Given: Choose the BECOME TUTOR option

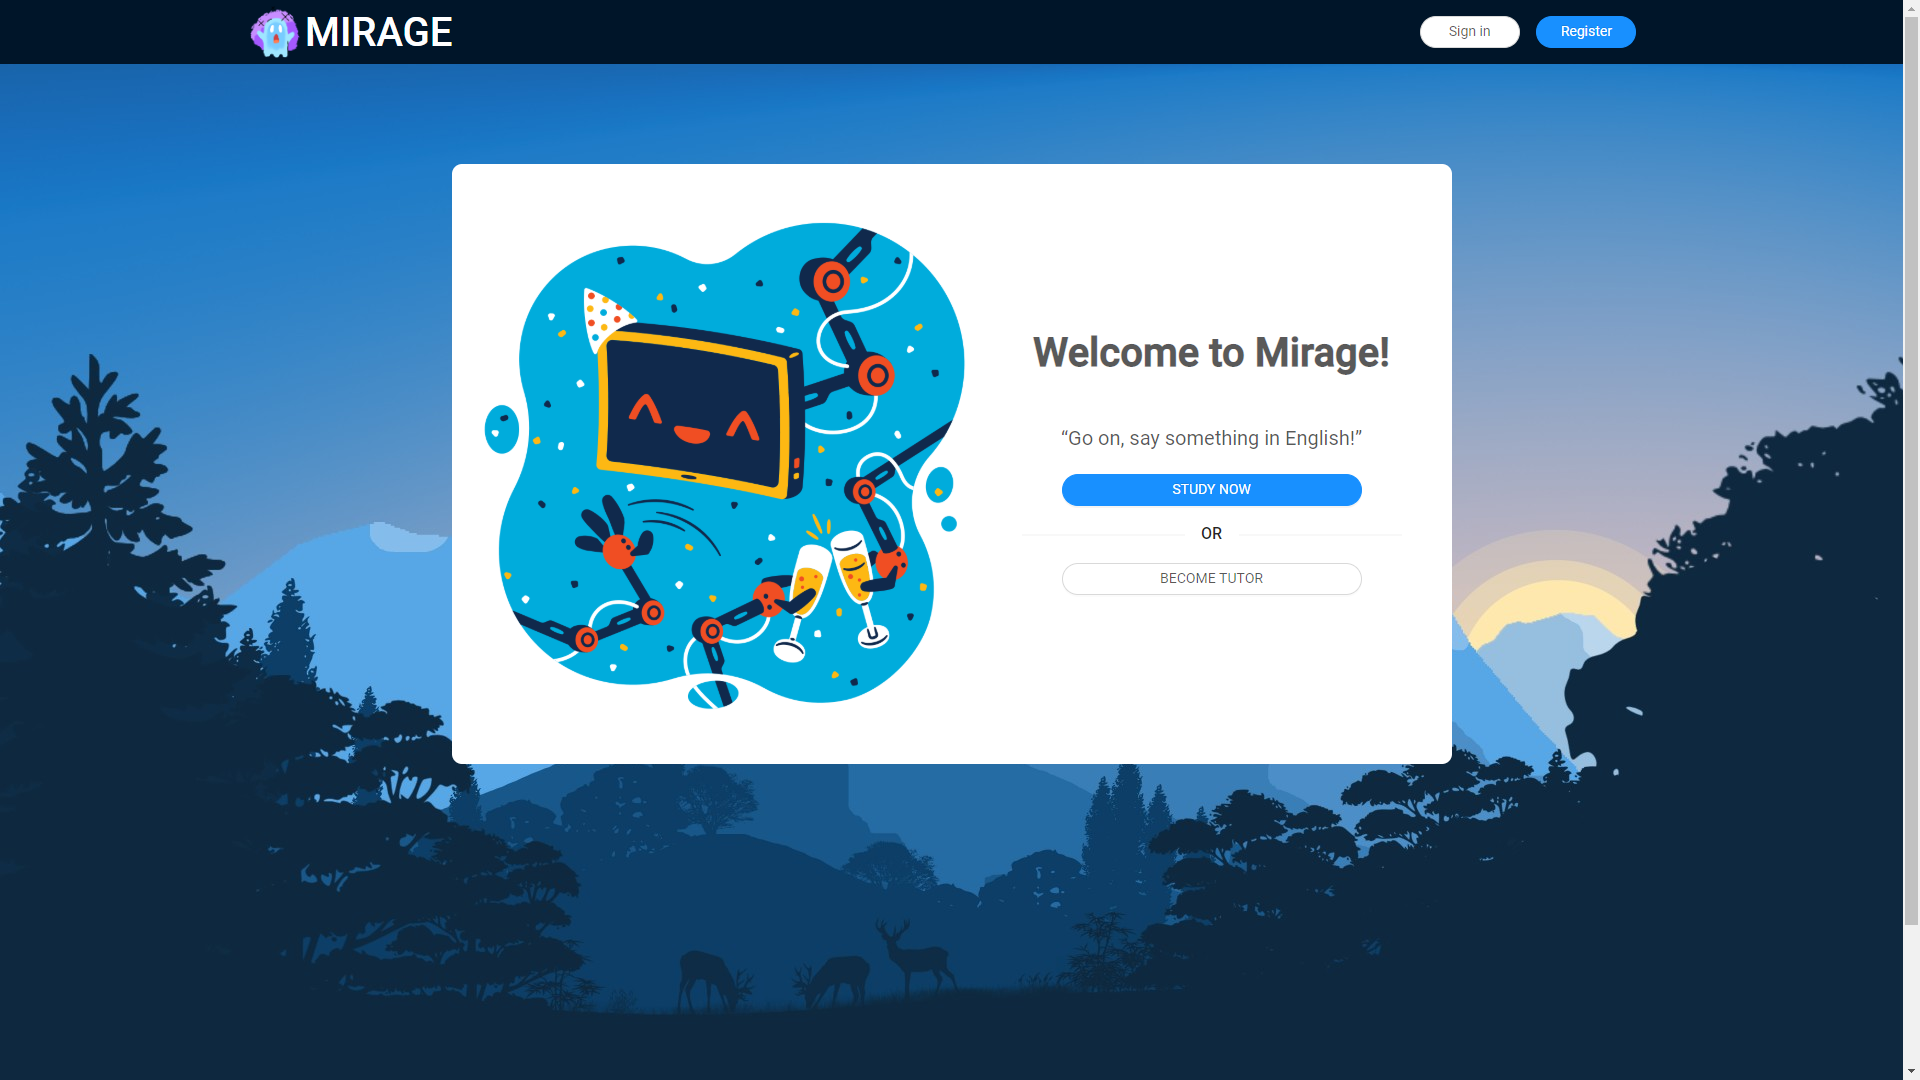Looking at the screenshot, I should pos(1211,579).
